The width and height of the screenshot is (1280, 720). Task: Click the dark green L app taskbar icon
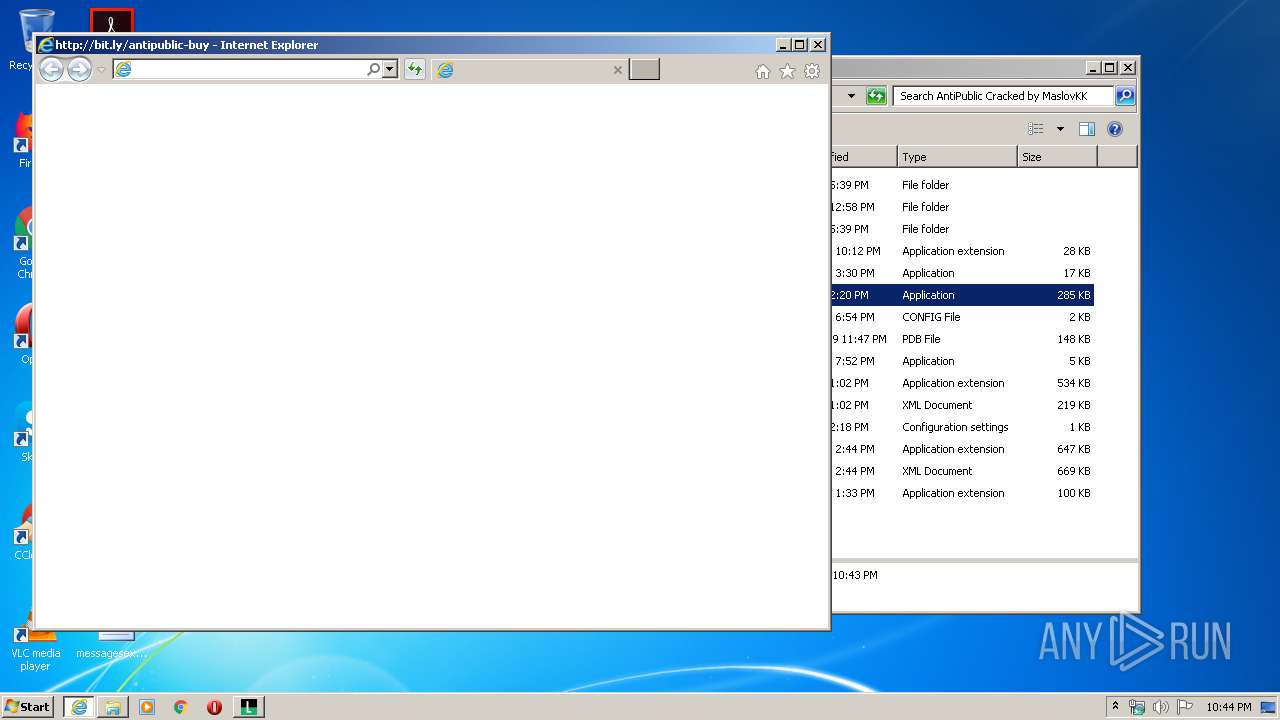249,707
